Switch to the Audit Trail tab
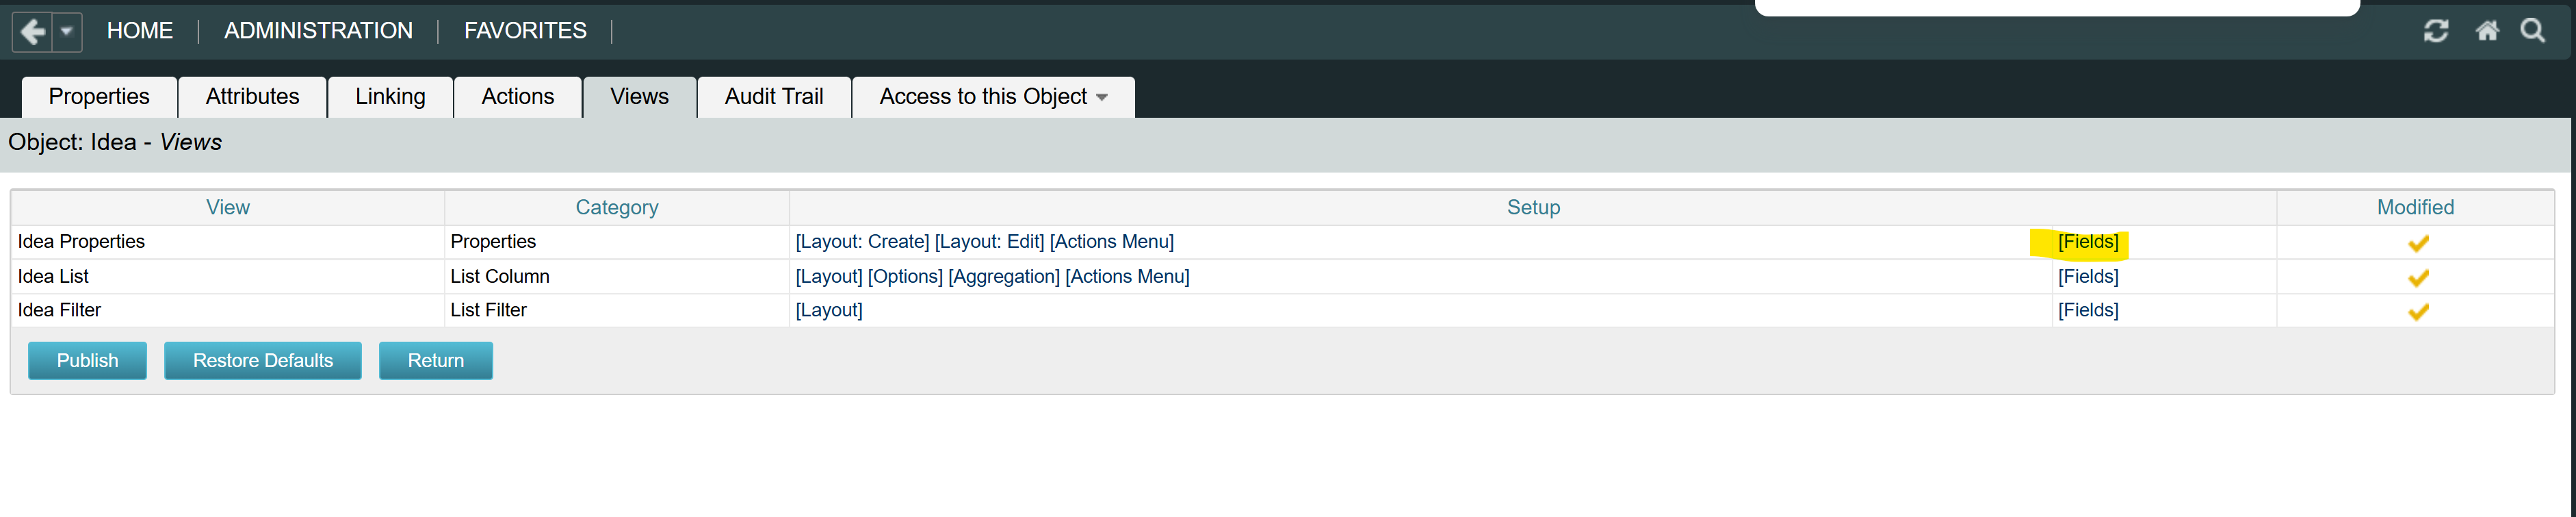 pyautogui.click(x=774, y=97)
